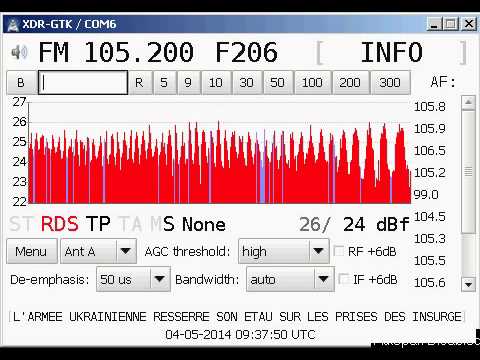The height and width of the screenshot is (360, 480).
Task: Click AF list scrollbar up arrow
Action: pyautogui.click(x=468, y=103)
